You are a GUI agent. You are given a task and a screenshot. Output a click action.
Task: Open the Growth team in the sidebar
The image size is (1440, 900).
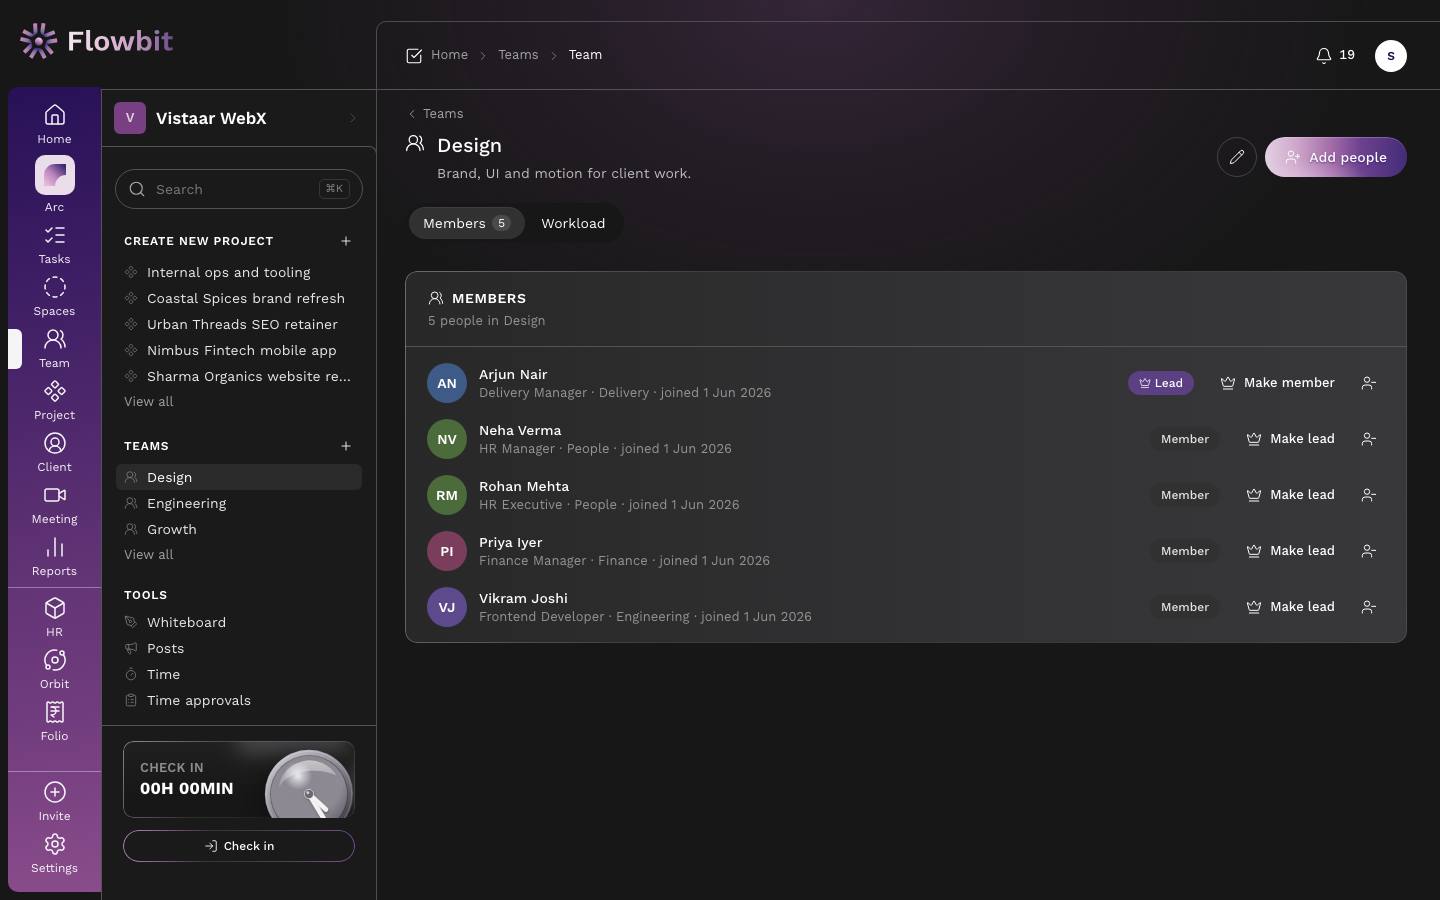[x=239, y=529]
